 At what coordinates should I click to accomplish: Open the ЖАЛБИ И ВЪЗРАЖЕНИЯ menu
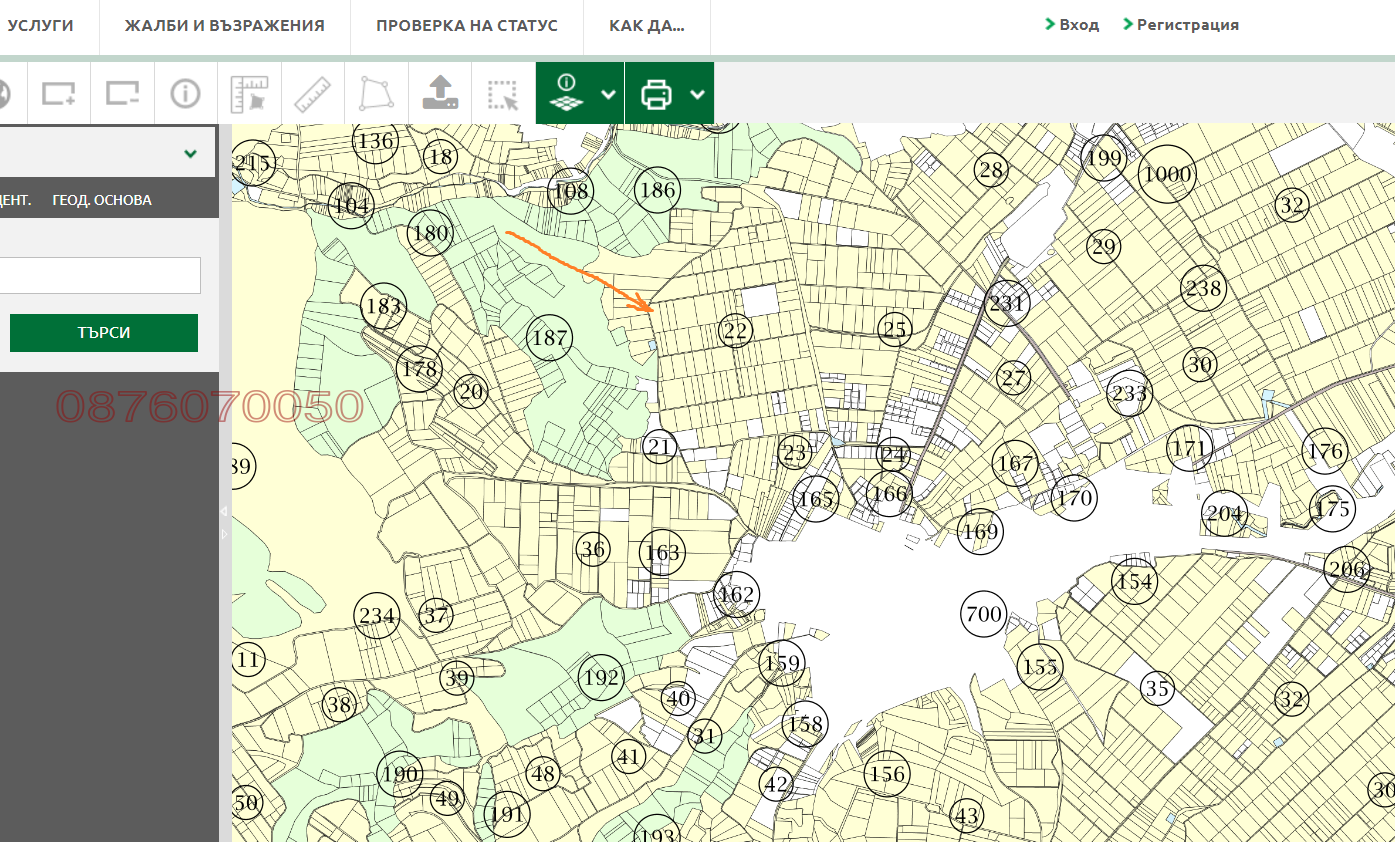224,26
